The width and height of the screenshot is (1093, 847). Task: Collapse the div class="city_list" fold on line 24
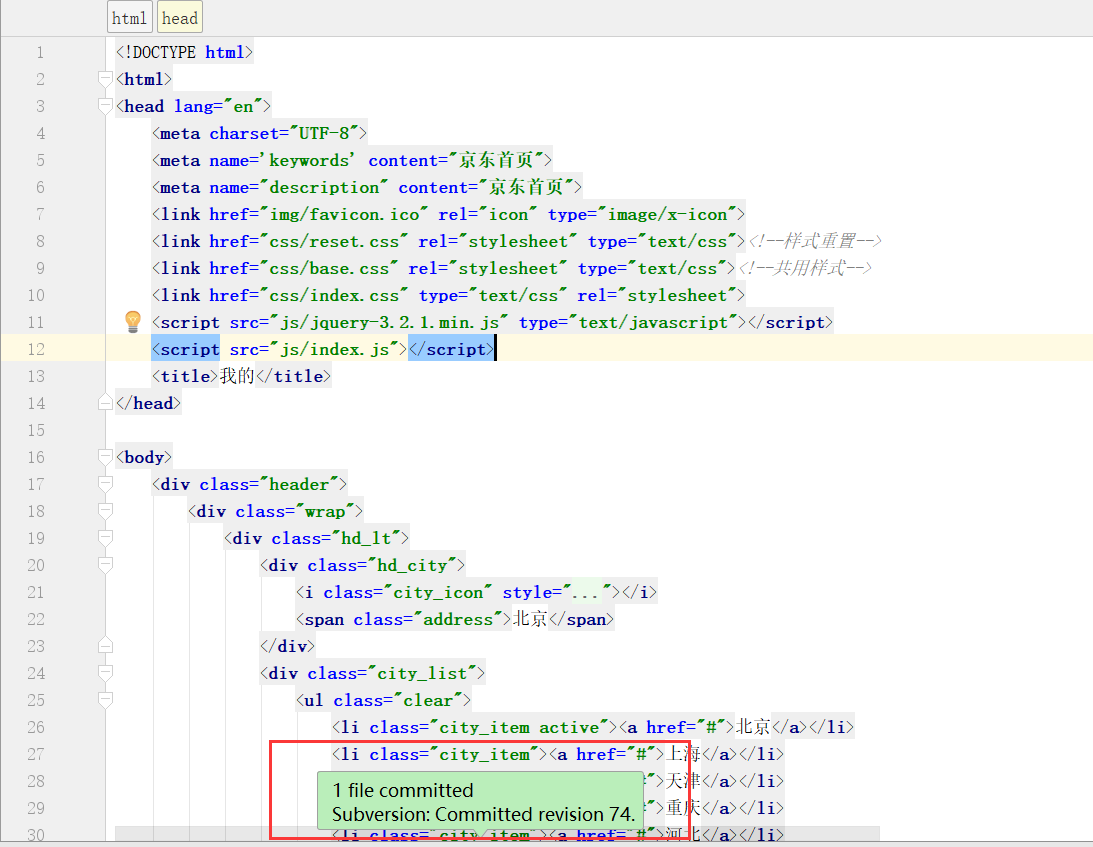pyautogui.click(x=105, y=673)
